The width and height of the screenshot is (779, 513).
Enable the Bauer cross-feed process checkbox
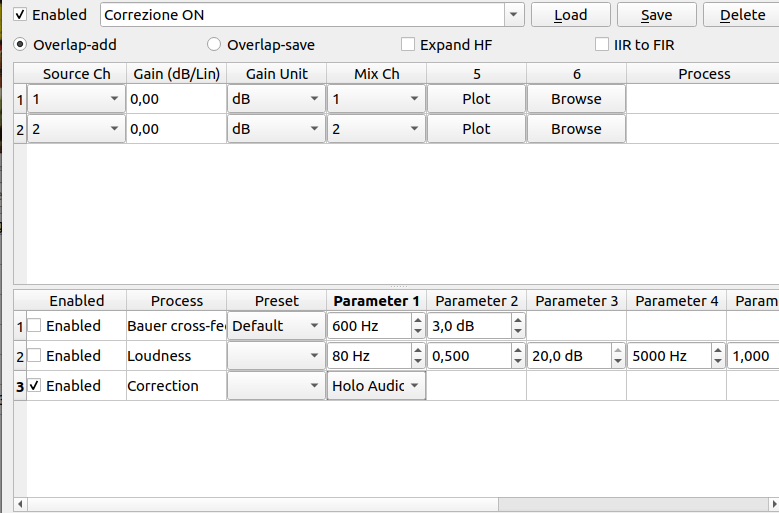[x=35, y=326]
